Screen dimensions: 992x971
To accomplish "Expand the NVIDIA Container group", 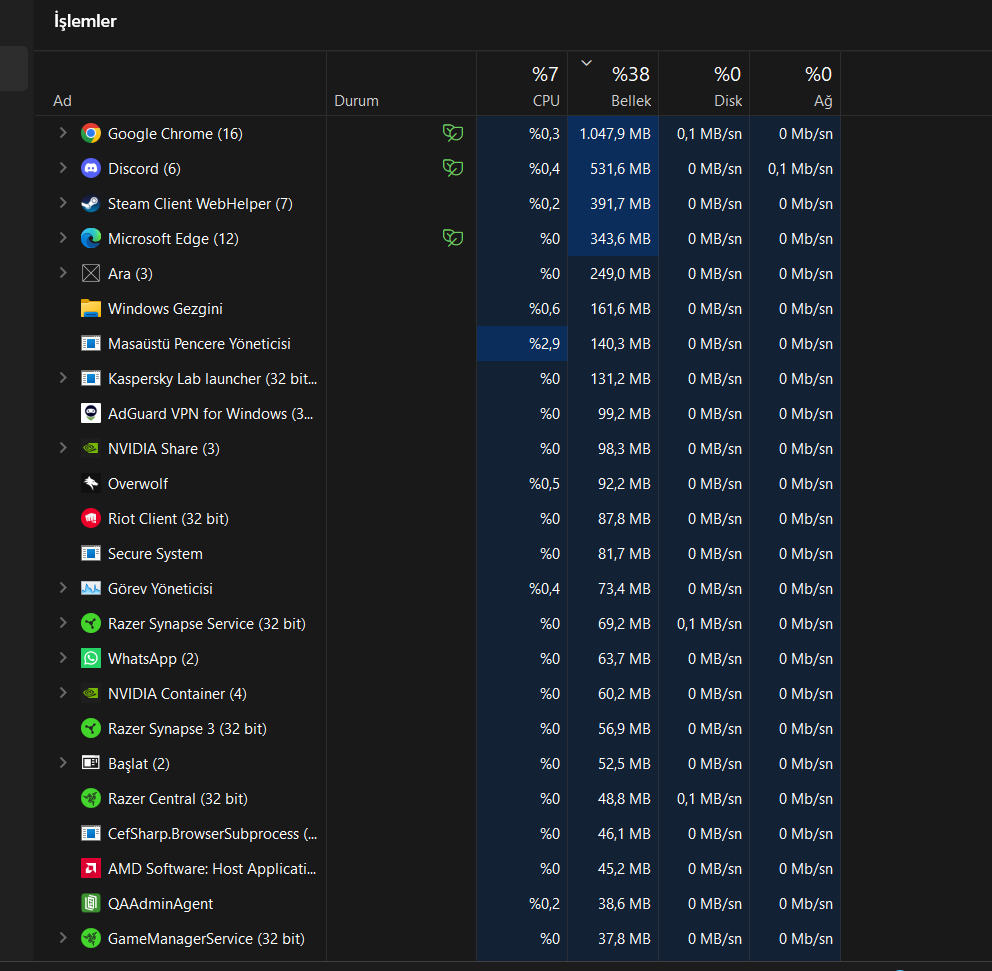I will (63, 693).
